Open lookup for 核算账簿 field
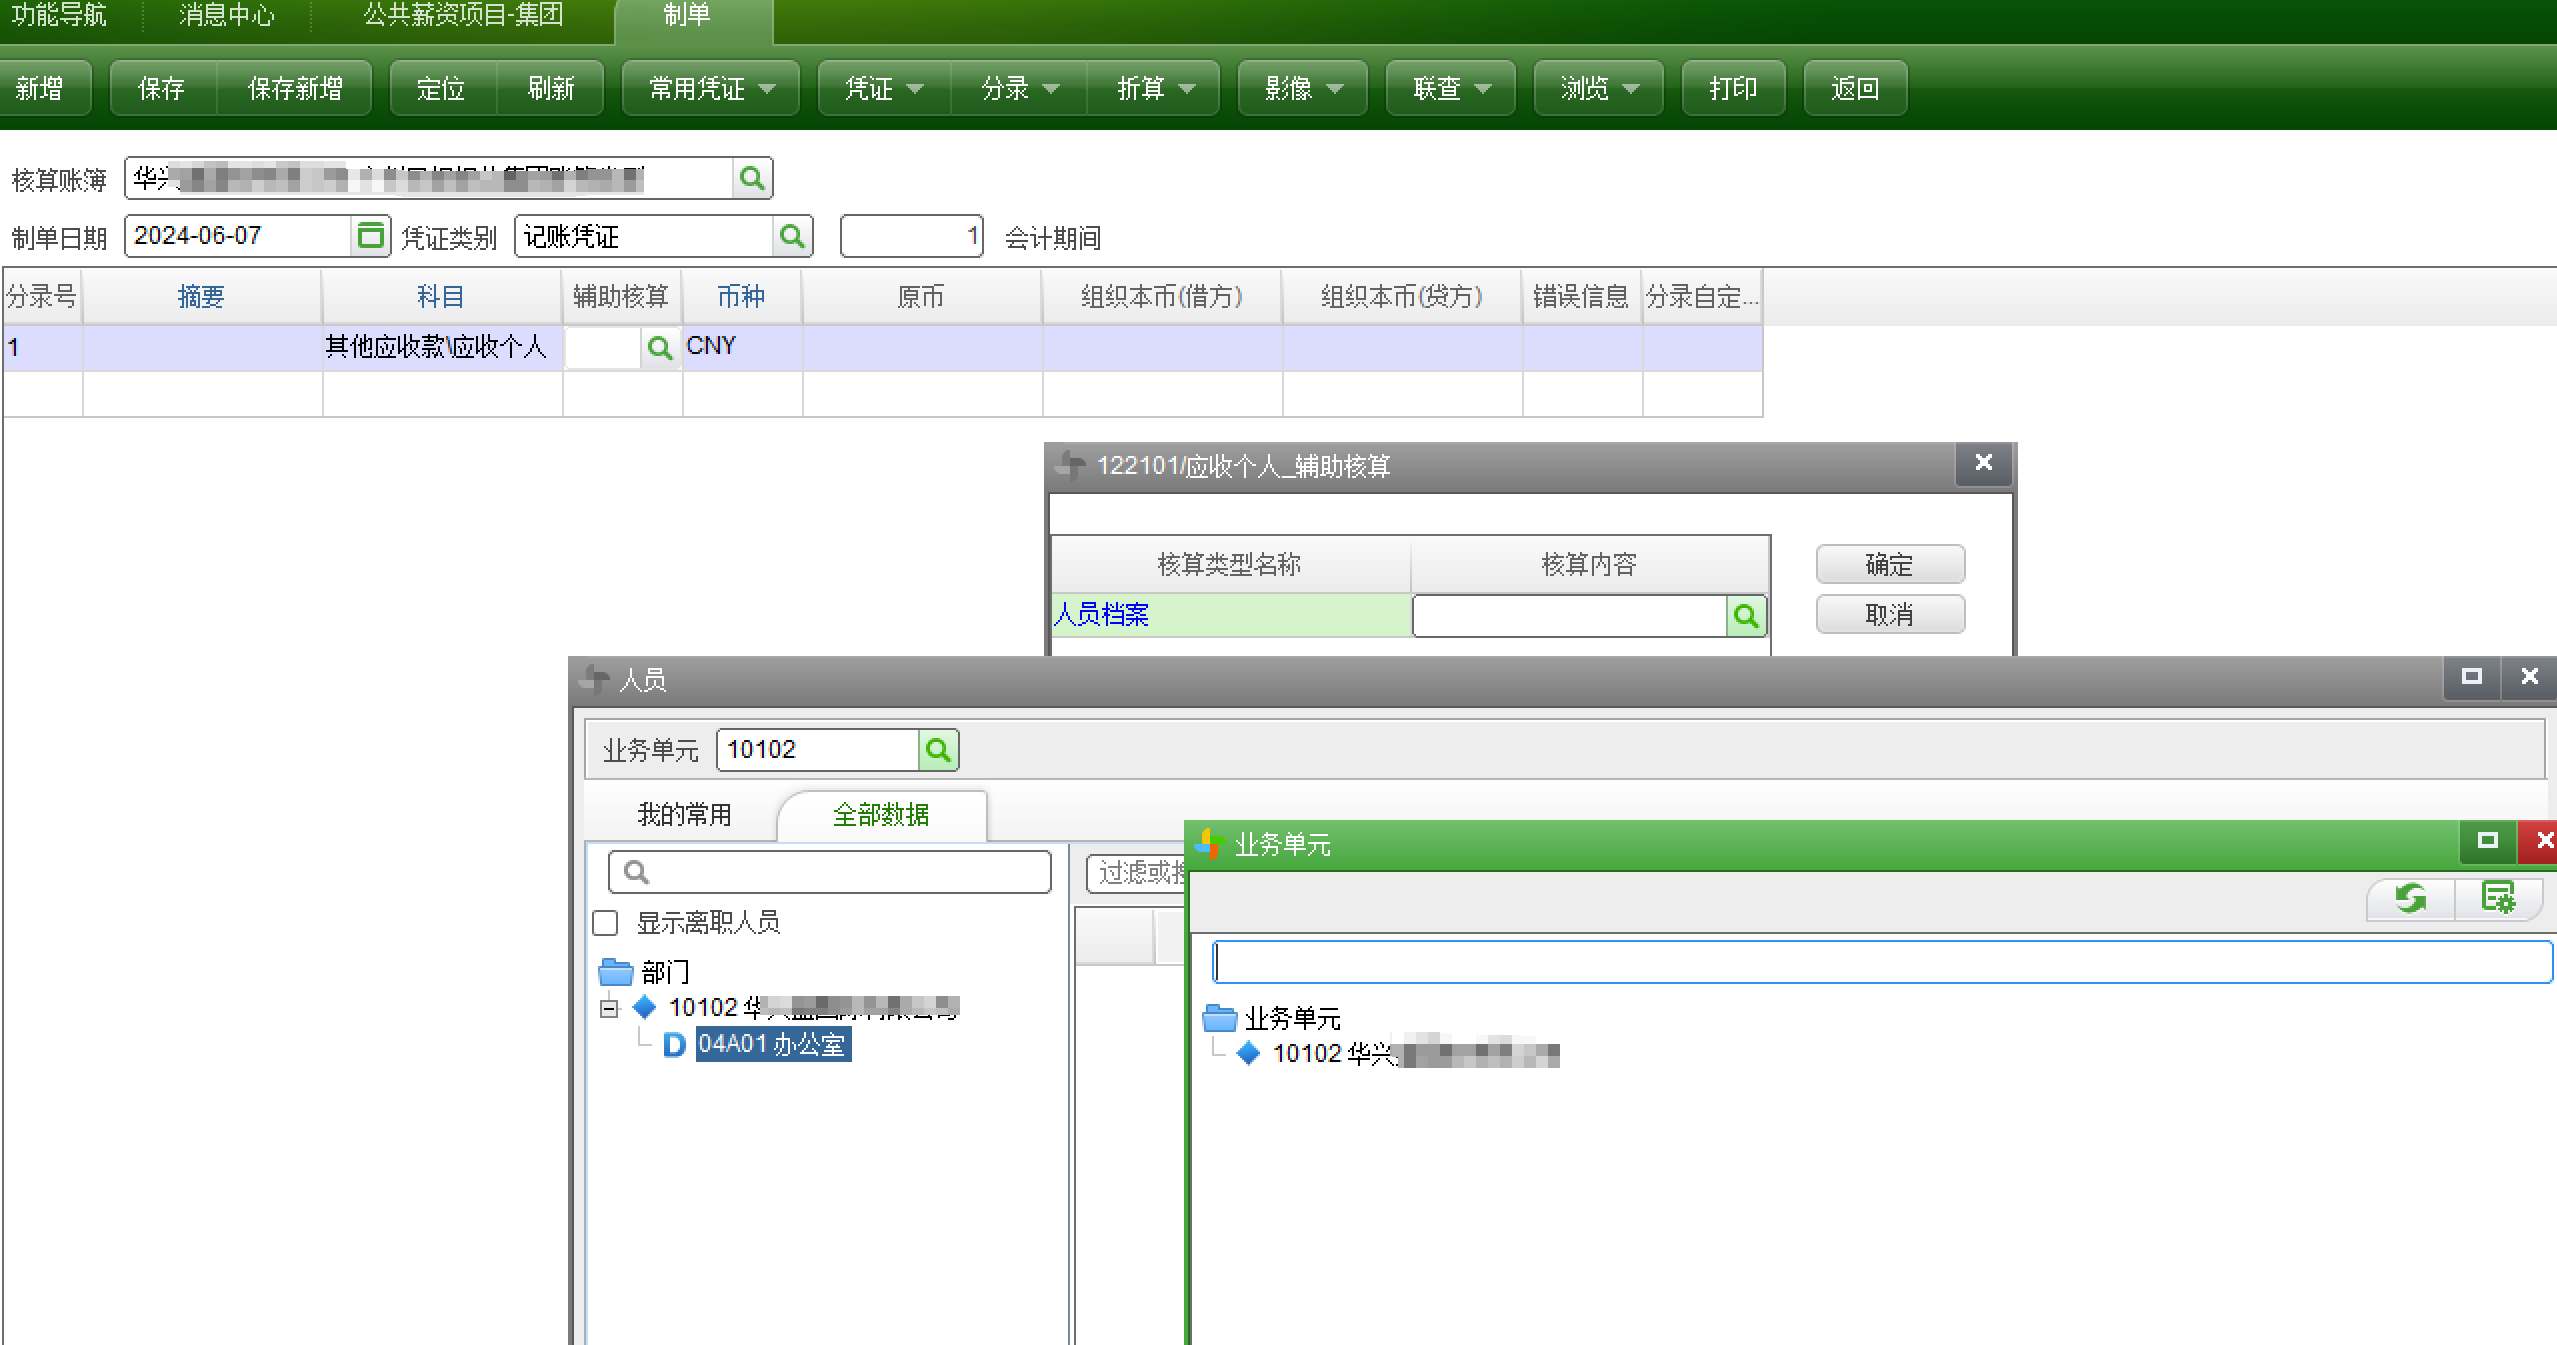This screenshot has height=1345, width=2557. coord(752,178)
